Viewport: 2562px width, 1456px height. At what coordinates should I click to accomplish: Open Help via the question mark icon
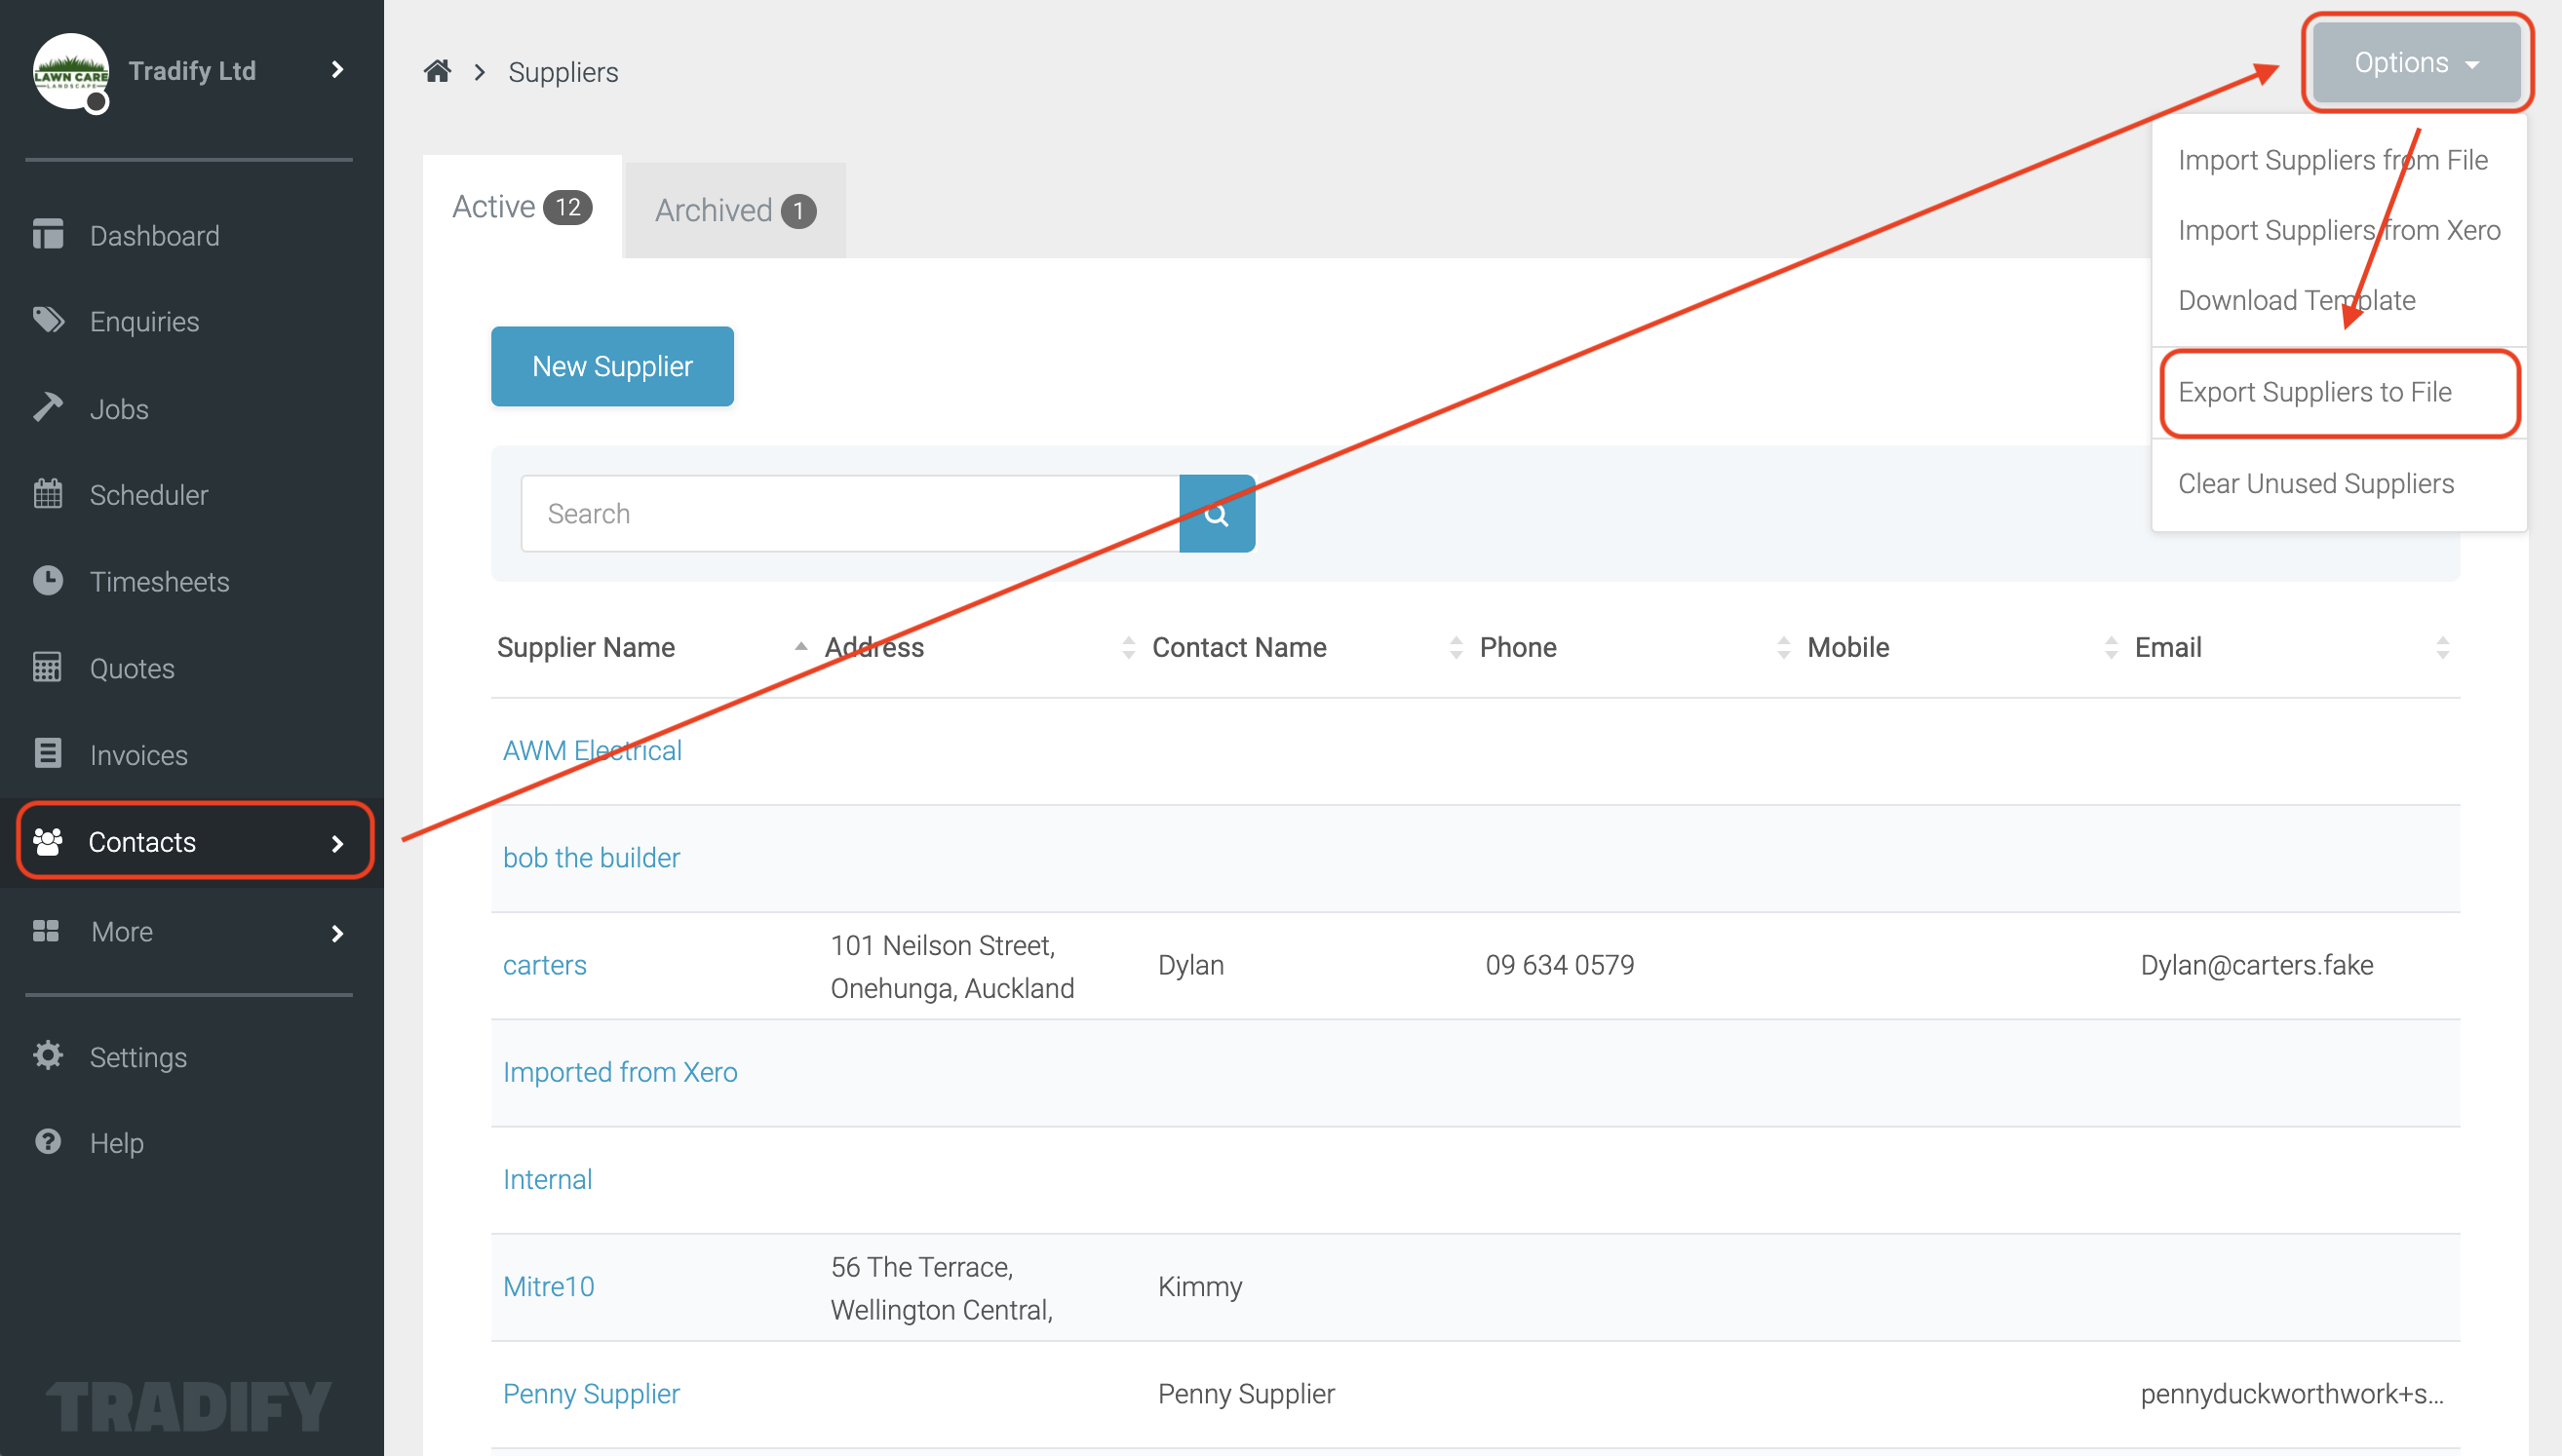click(47, 1142)
